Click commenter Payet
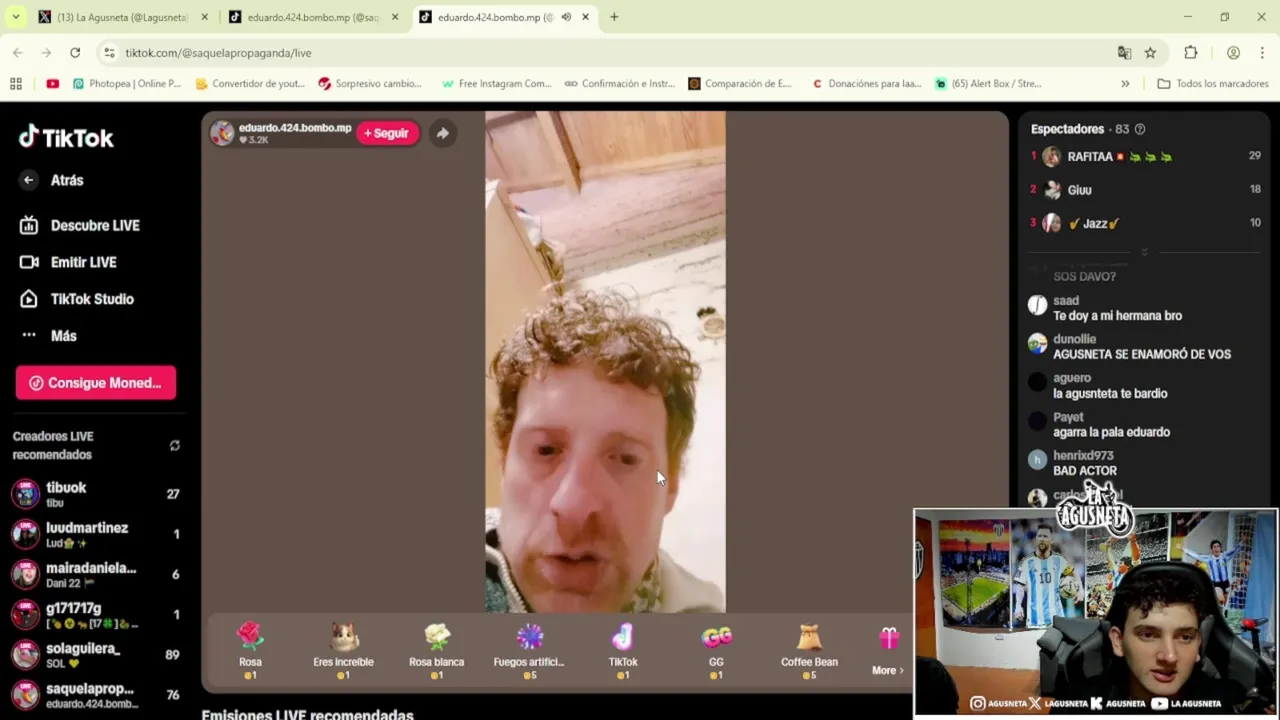Screen dimensions: 1280x720 tap(1068, 417)
